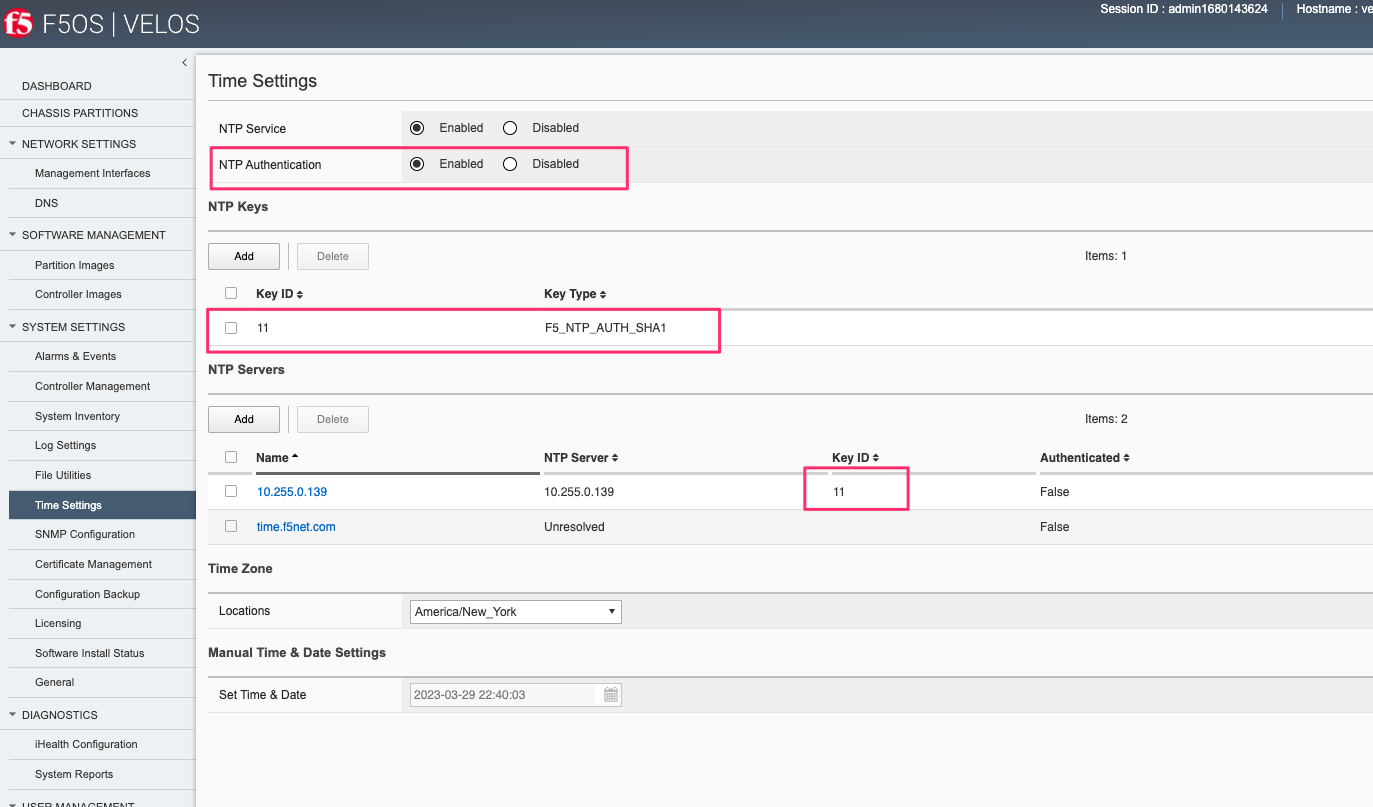Click the Session ID text in header
1373x807 pixels.
coord(1184,9)
